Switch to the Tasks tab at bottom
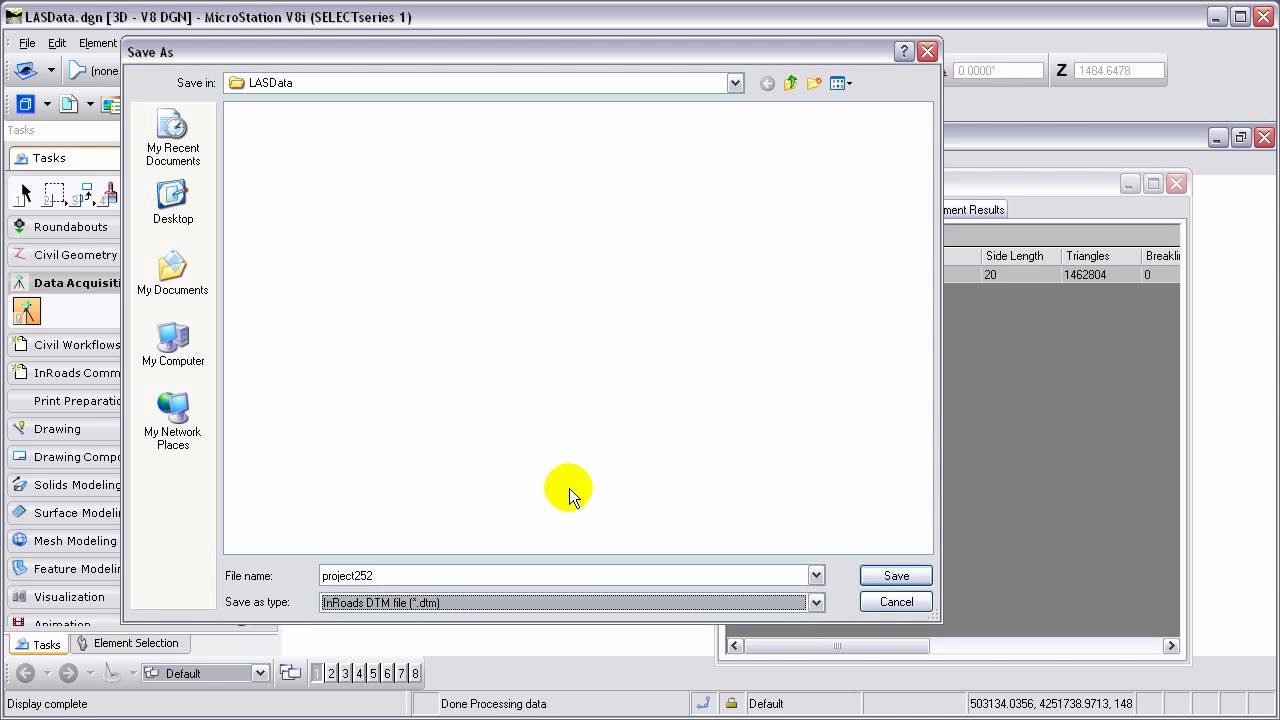1280x720 pixels. click(x=38, y=644)
